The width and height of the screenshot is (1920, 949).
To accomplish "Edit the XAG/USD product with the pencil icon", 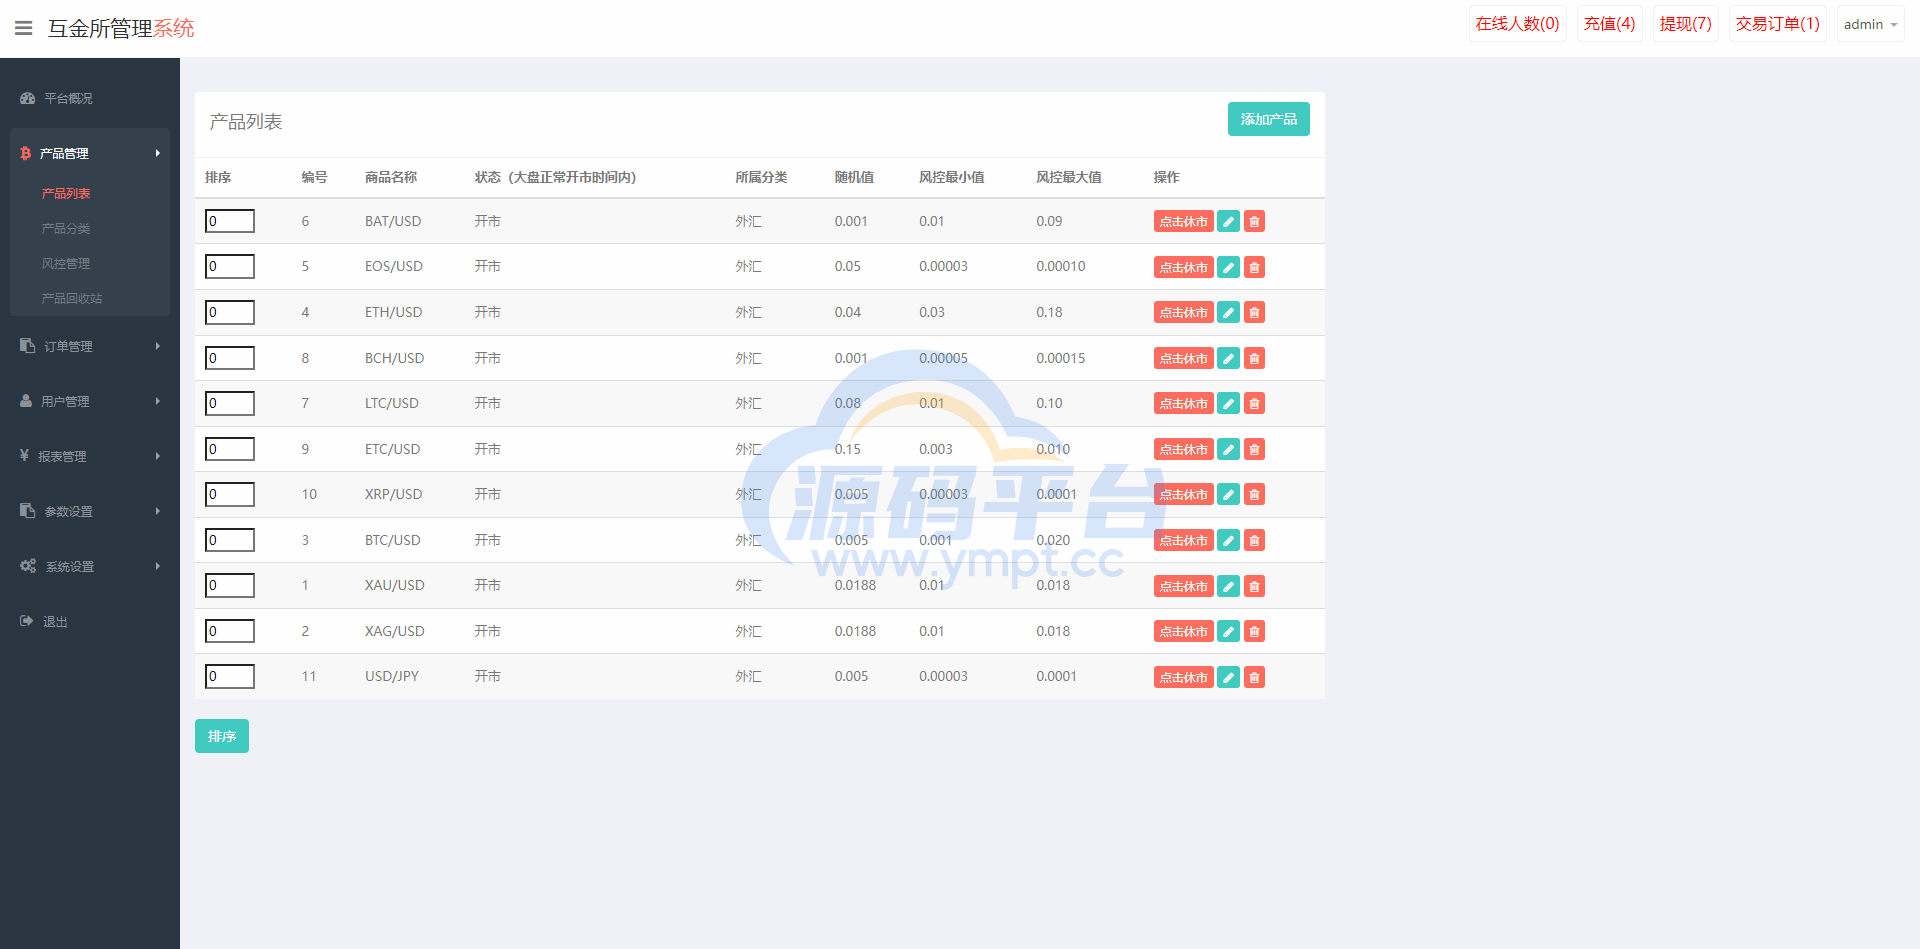I will click(x=1229, y=631).
